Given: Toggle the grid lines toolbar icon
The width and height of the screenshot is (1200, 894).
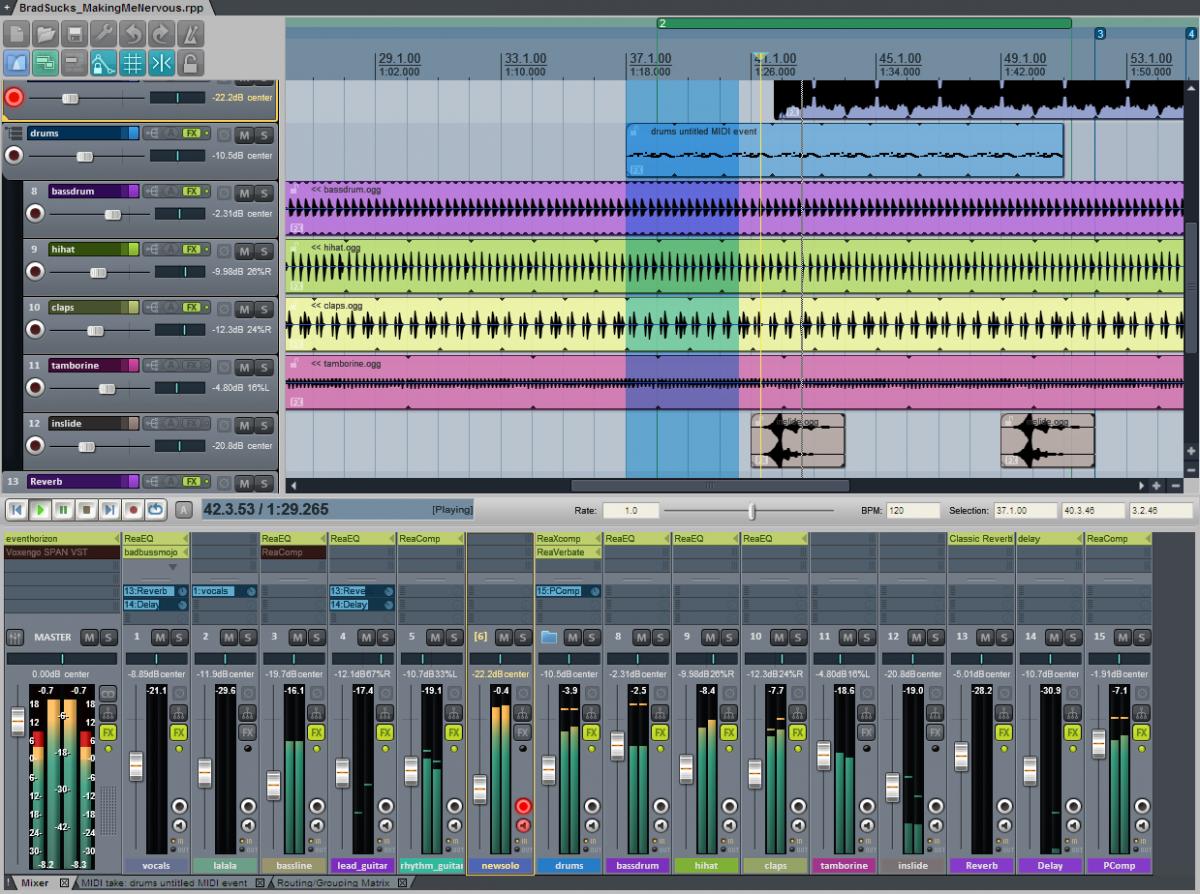Looking at the screenshot, I should 132,64.
